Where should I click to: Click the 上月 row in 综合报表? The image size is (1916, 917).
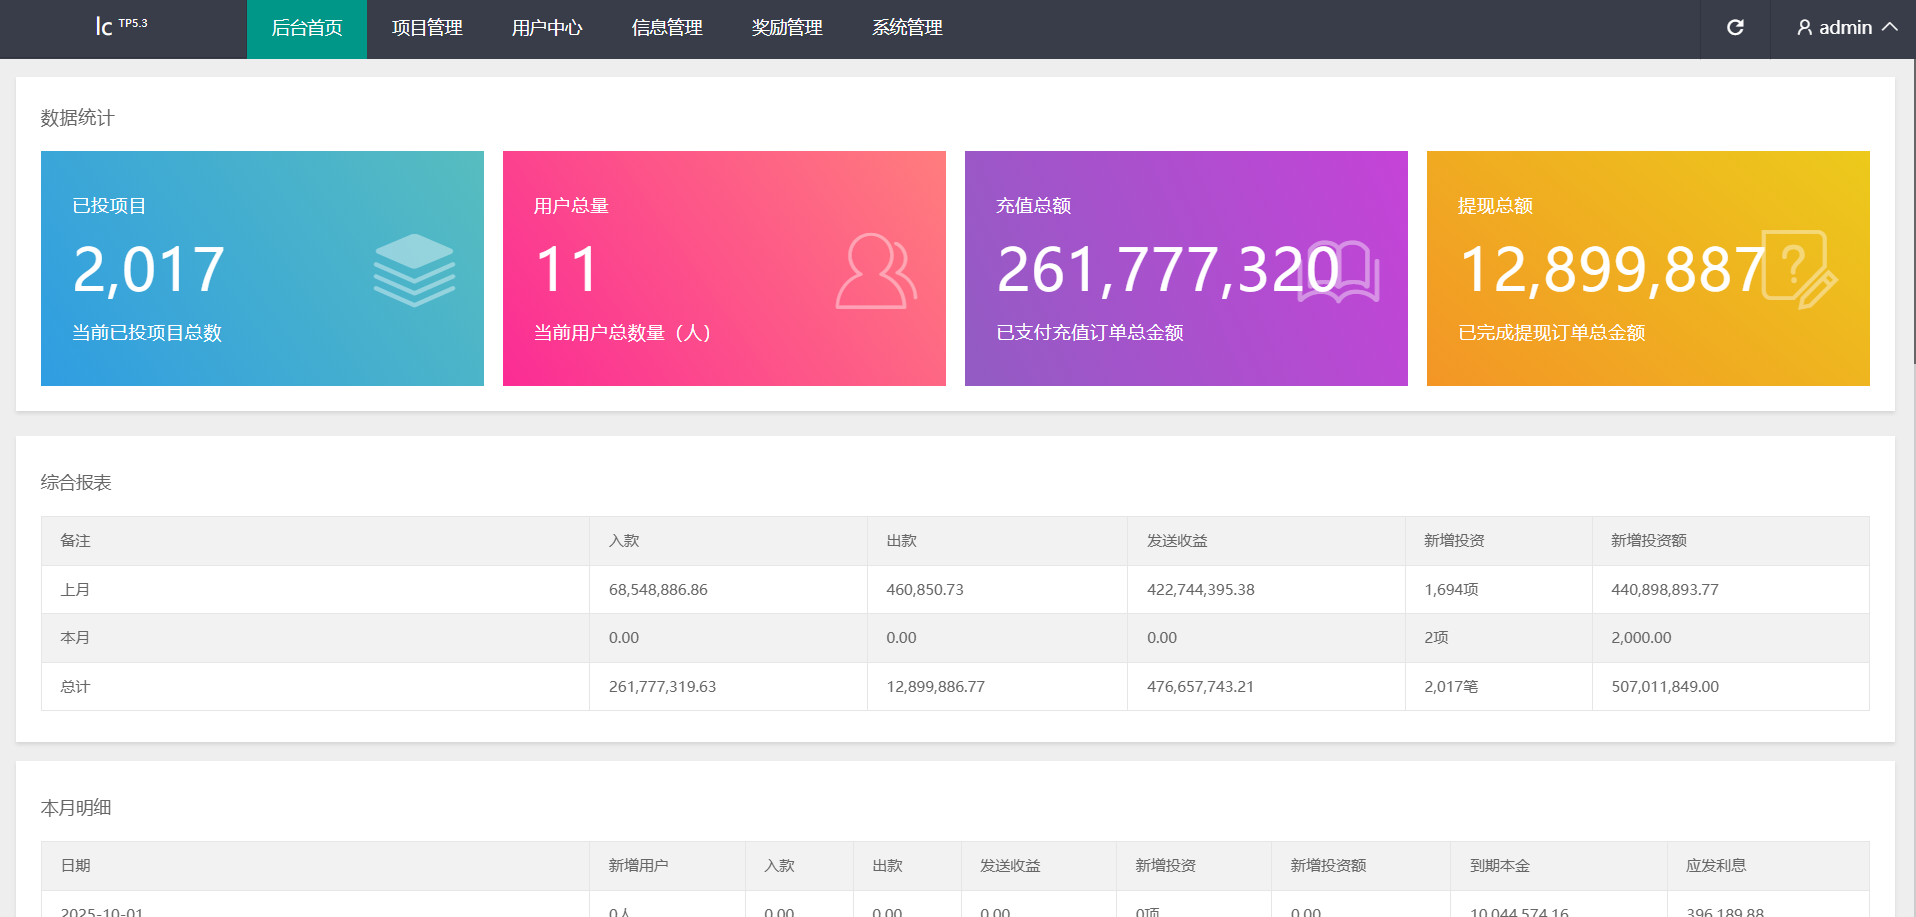pos(75,590)
